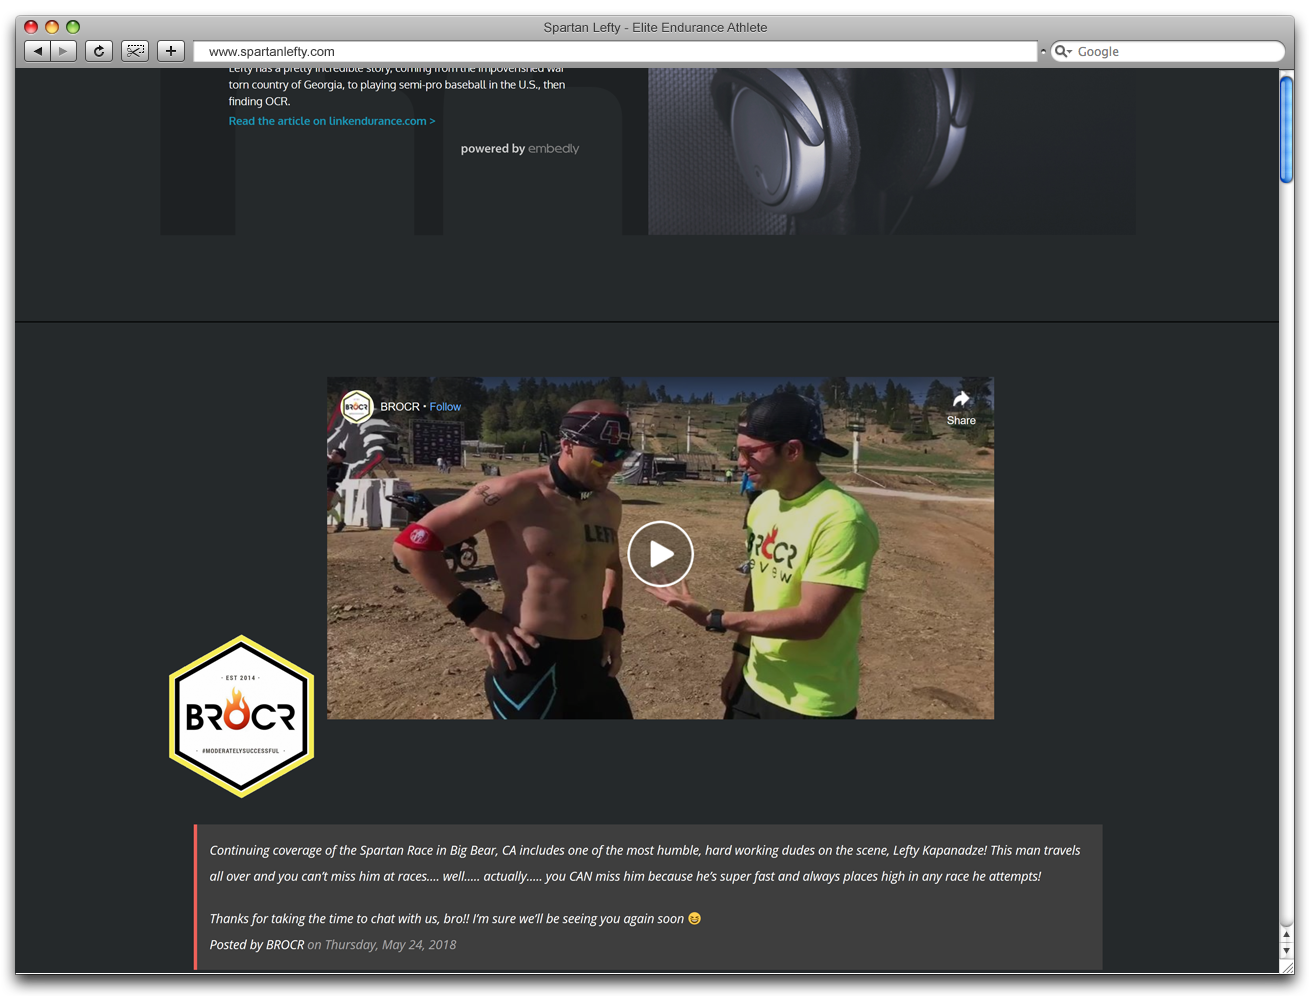
Task: Click the small resize handle right of the address bar
Action: (1043, 51)
